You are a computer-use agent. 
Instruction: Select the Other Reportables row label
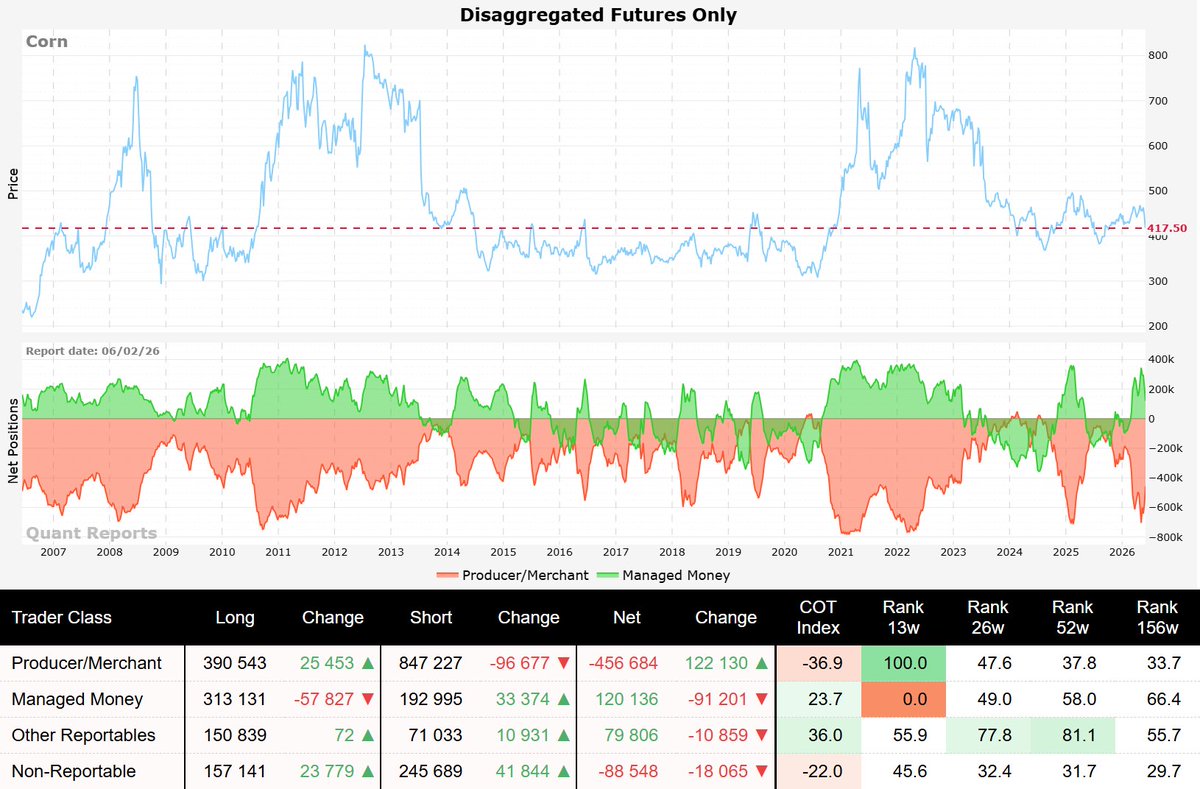click(x=83, y=735)
